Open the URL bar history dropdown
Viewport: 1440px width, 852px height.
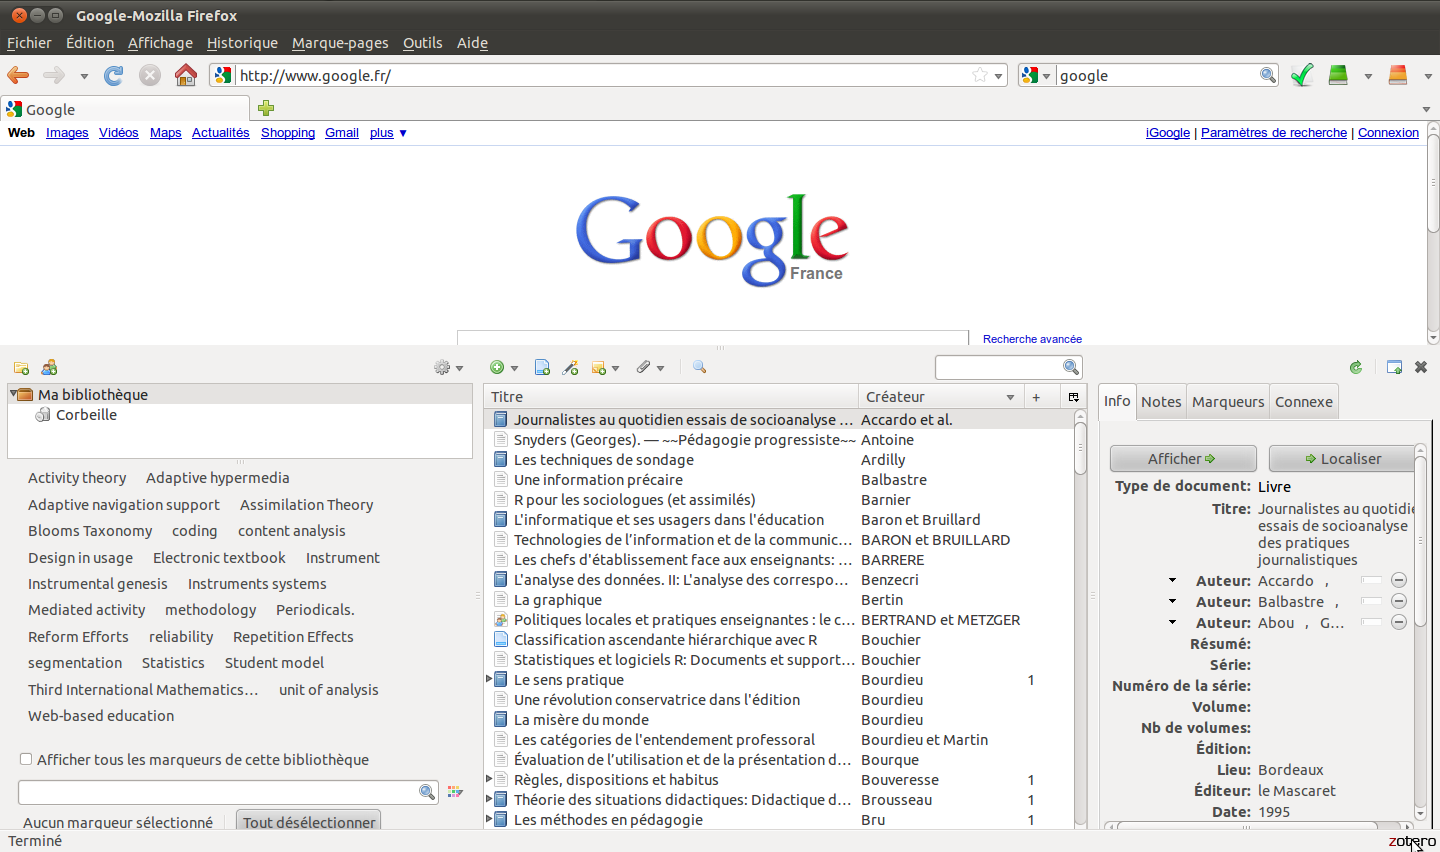pyautogui.click(x=998, y=76)
